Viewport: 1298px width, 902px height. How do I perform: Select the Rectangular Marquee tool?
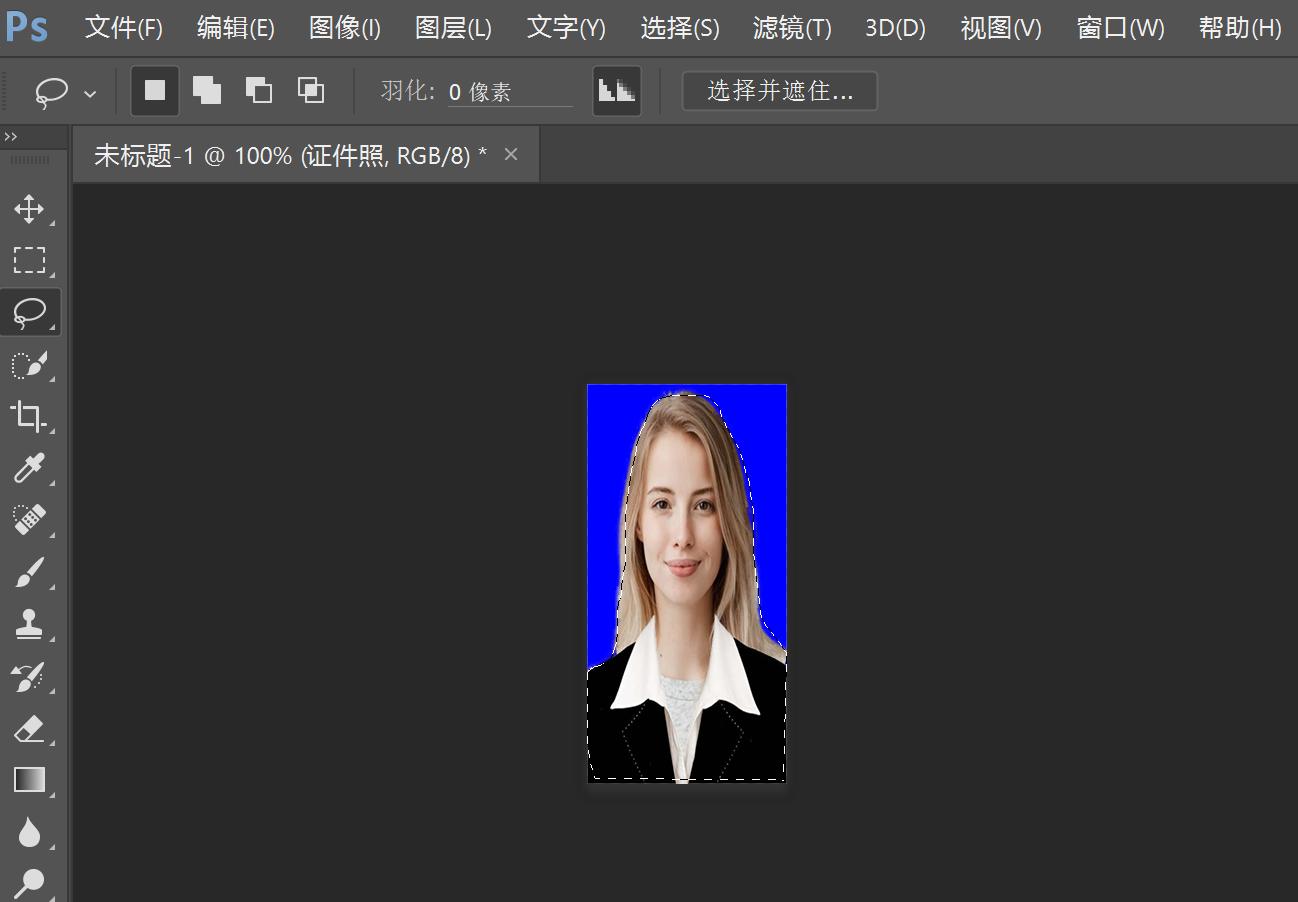click(x=30, y=261)
